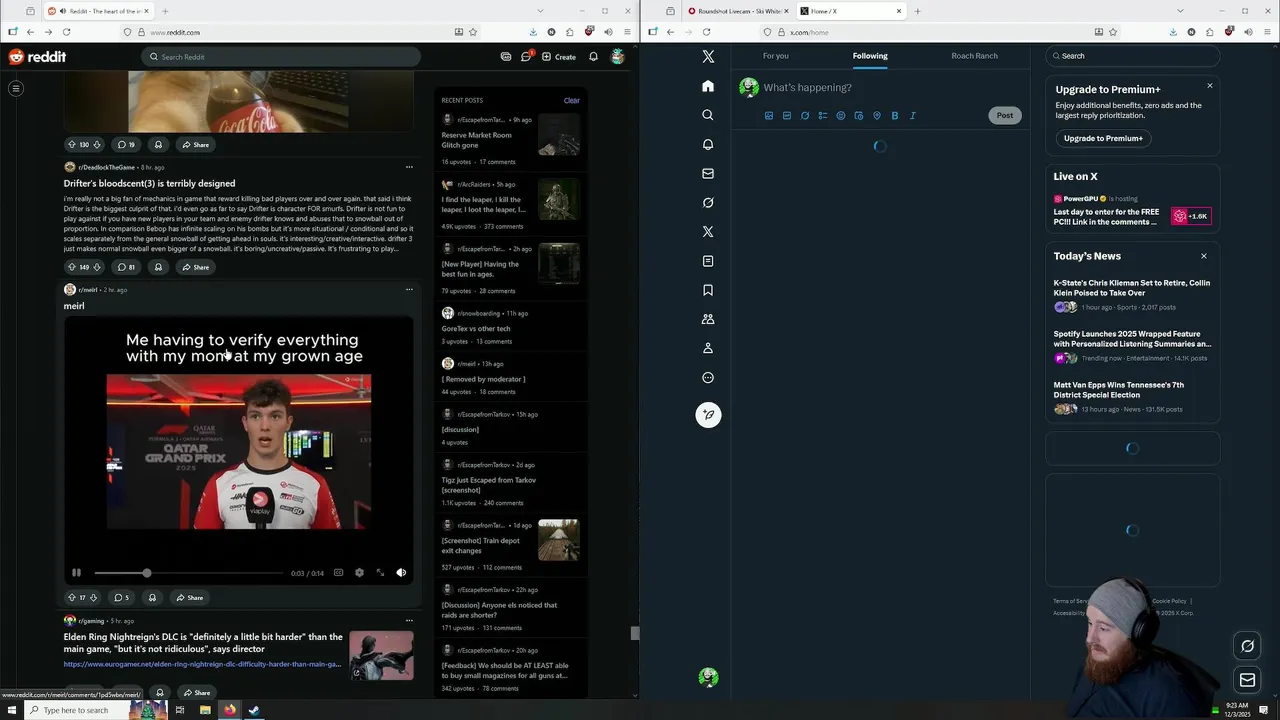Add a GIF to X post

tap(787, 116)
